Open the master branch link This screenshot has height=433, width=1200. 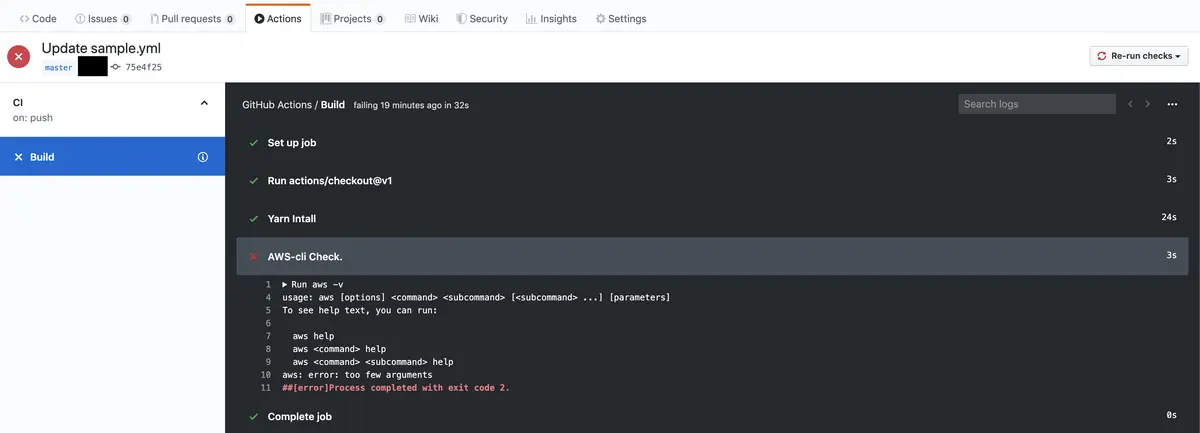pos(58,67)
